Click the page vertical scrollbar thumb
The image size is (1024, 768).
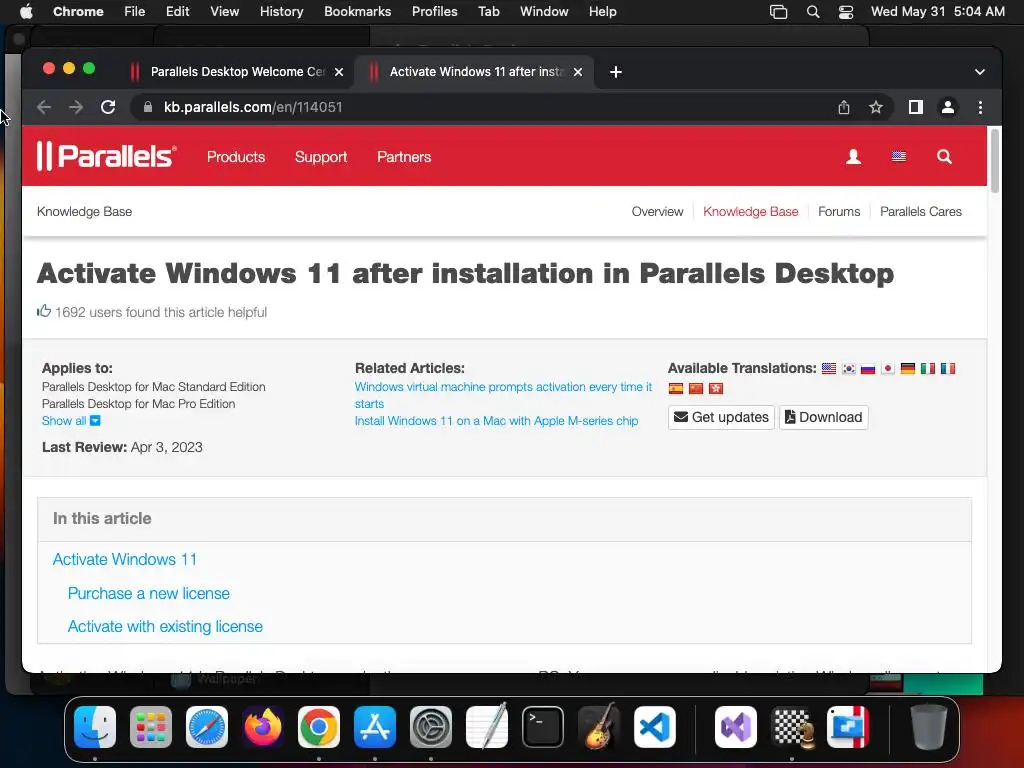pyautogui.click(x=995, y=161)
